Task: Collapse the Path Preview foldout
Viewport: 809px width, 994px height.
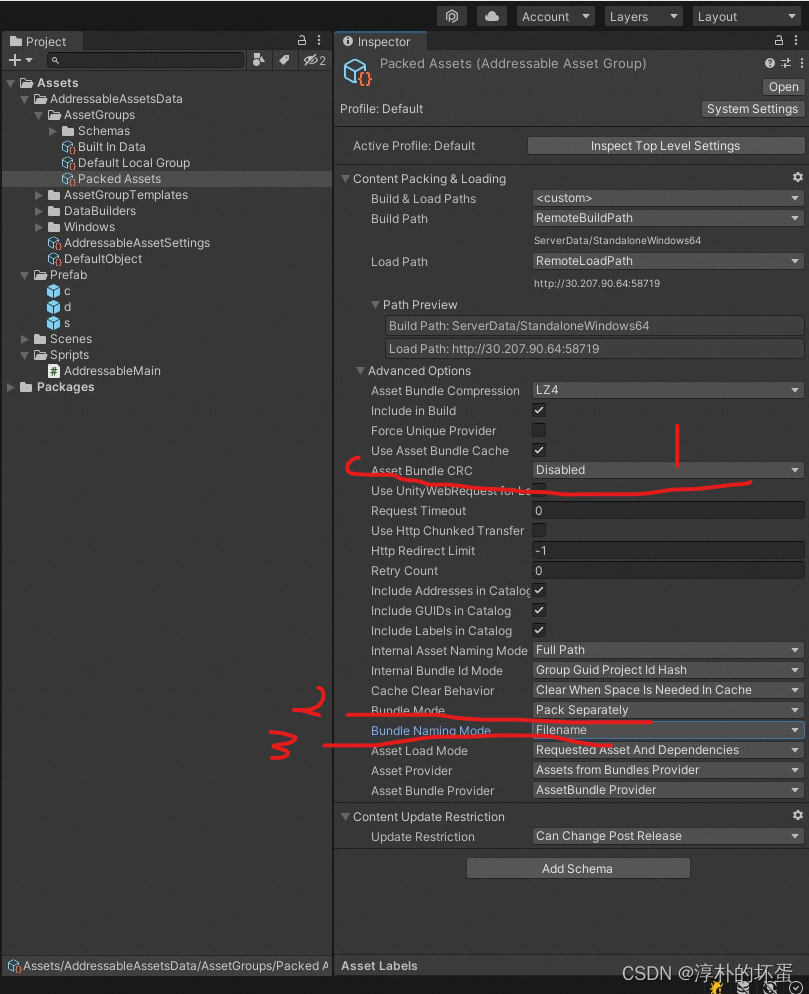Action: [375, 305]
